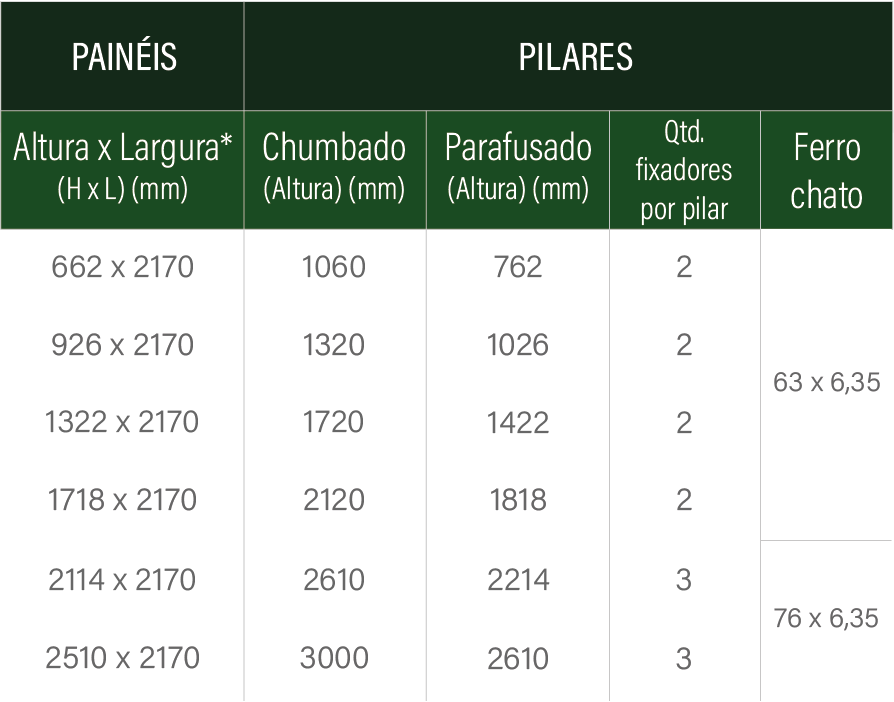Select panel size 926 x 2170
Image resolution: width=894 pixels, height=702 pixels.
[x=123, y=345]
